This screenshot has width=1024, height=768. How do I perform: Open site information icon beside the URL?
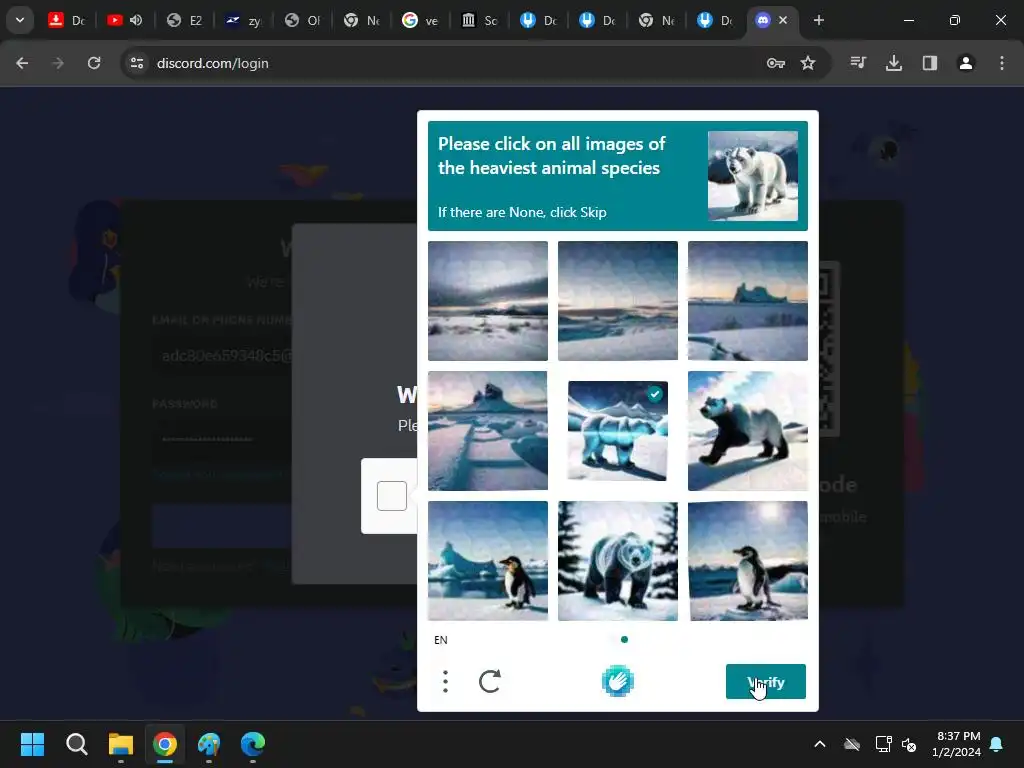point(137,63)
